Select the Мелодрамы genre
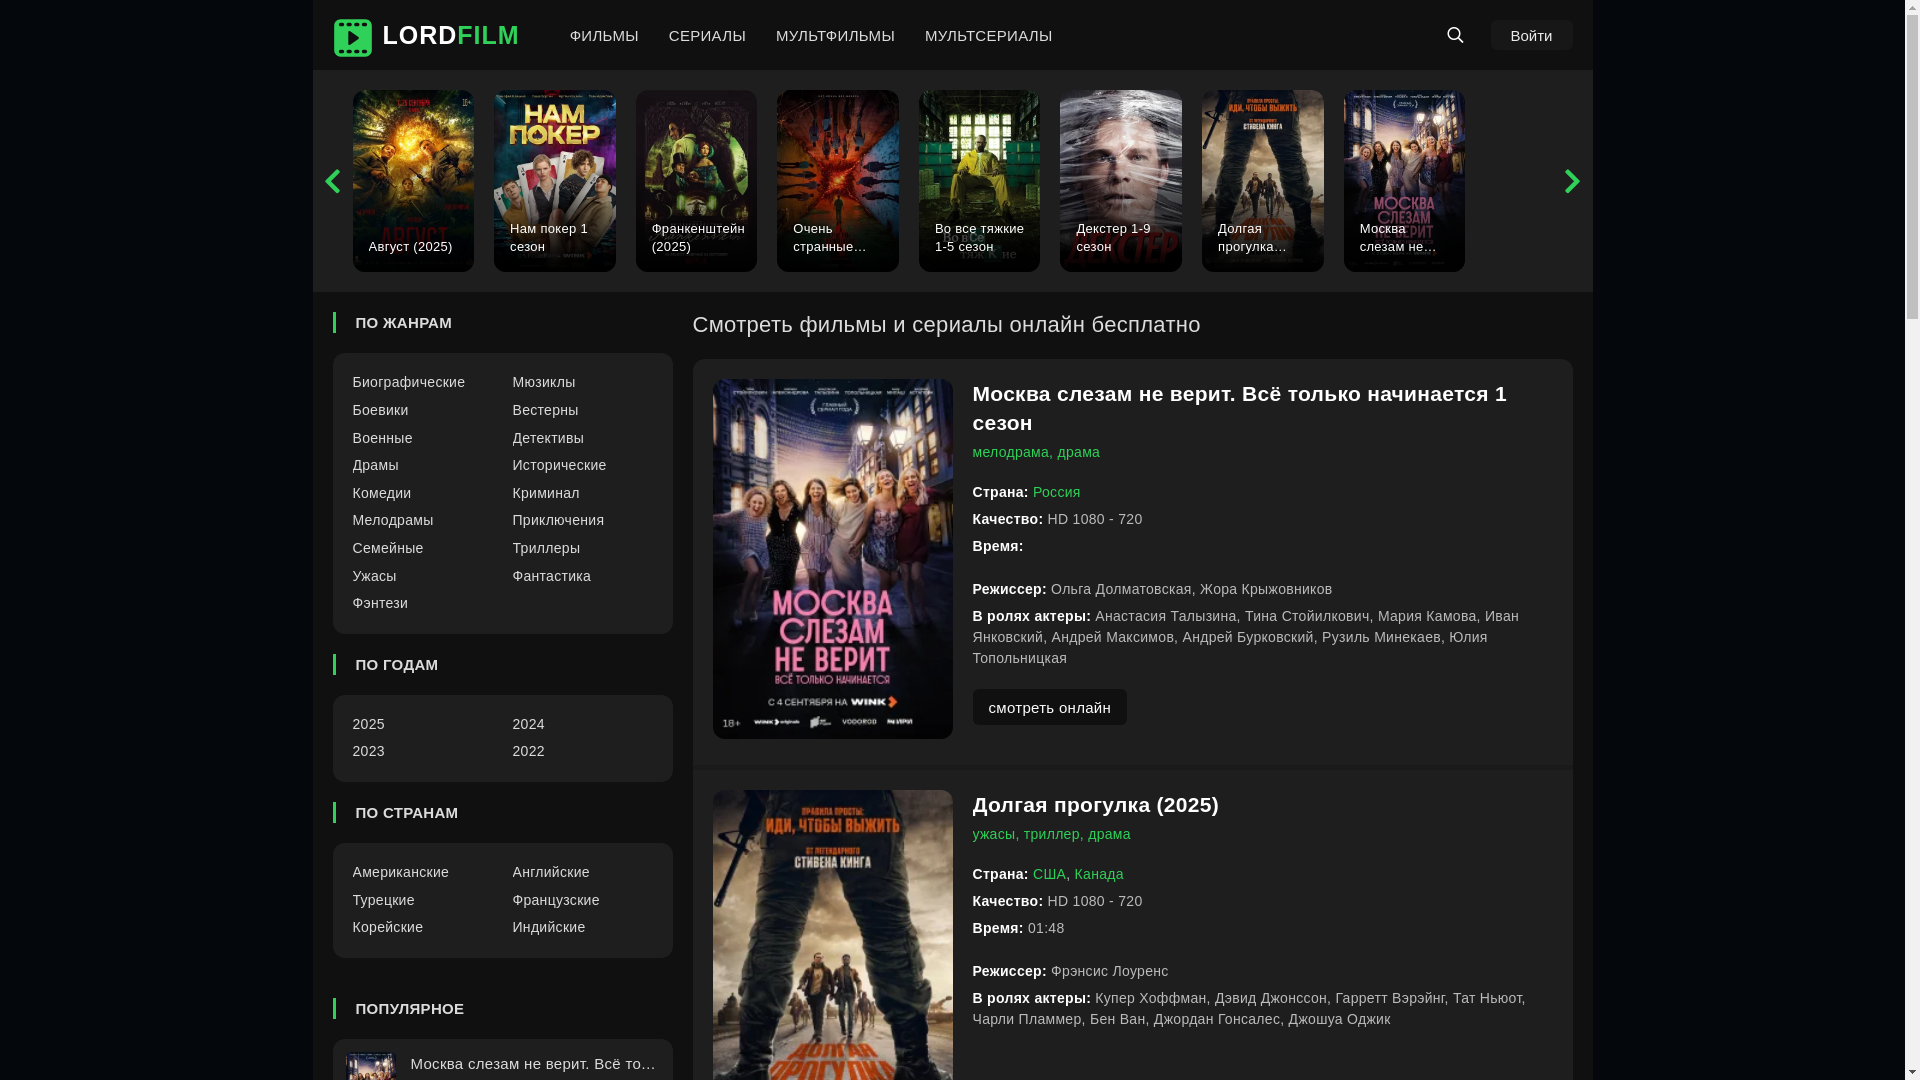This screenshot has height=1080, width=1920. [392, 520]
